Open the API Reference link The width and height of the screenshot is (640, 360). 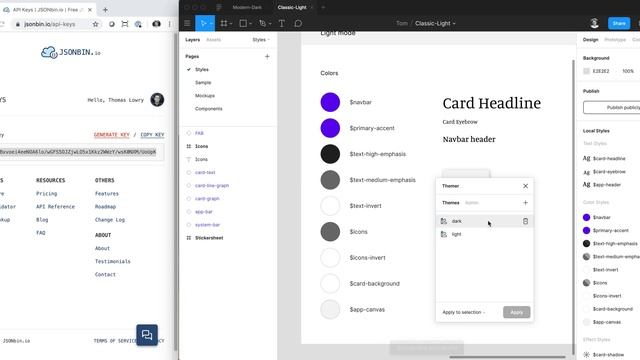pyautogui.click(x=56, y=207)
